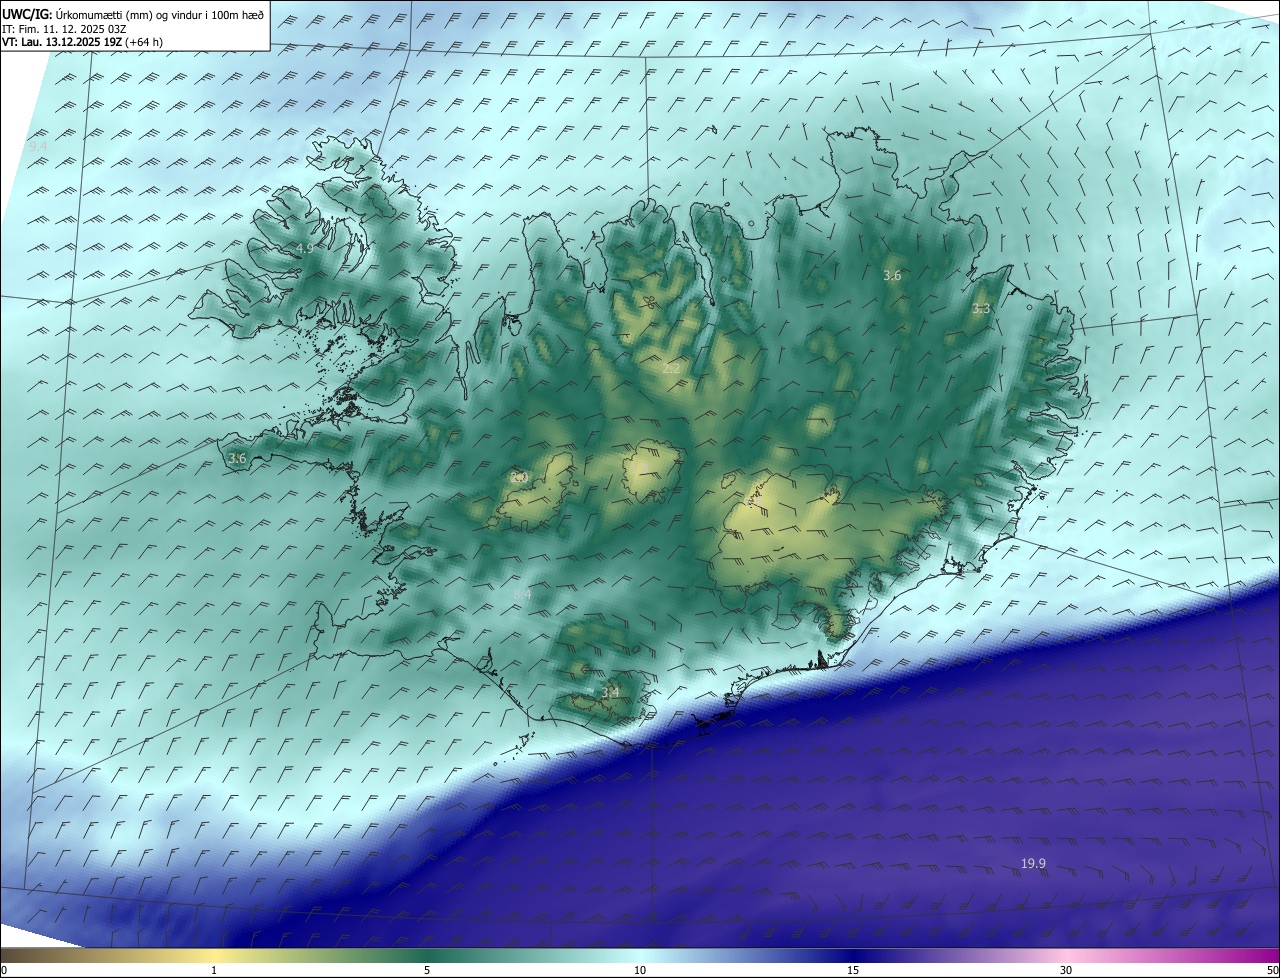Click the '8.4' value label in southwest Iceland

522,595
